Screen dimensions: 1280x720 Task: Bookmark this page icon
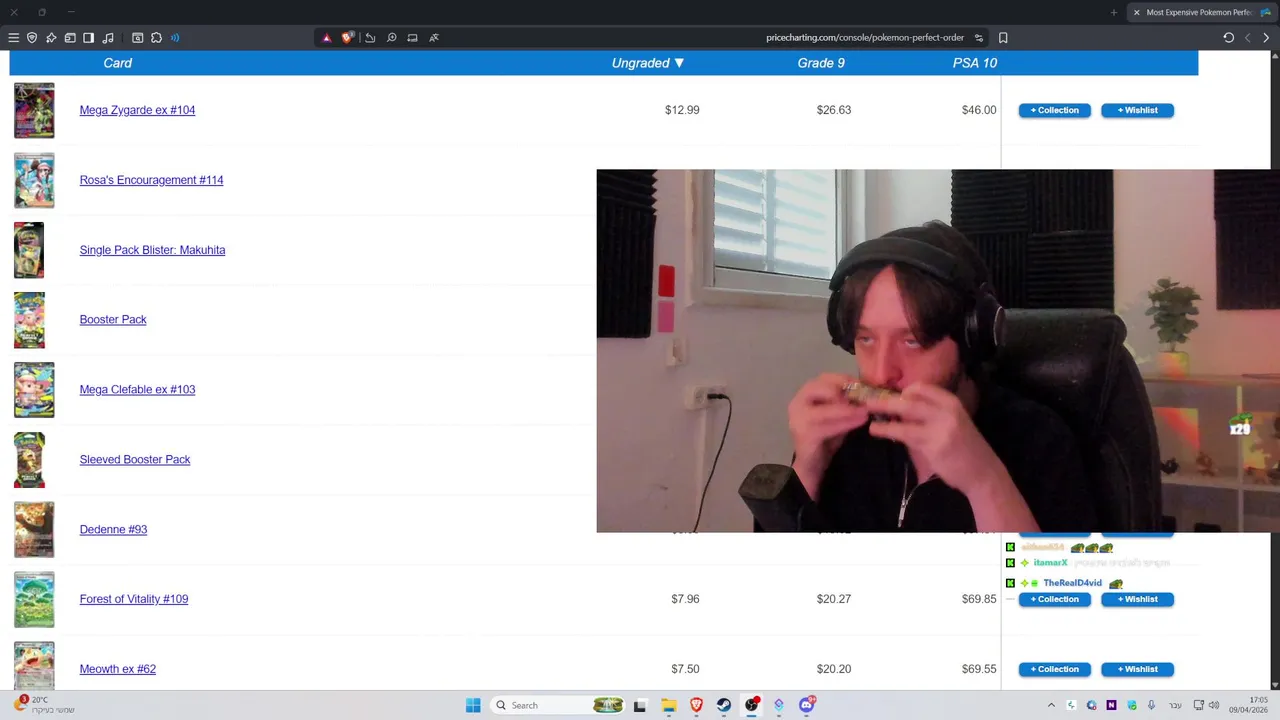1003,38
